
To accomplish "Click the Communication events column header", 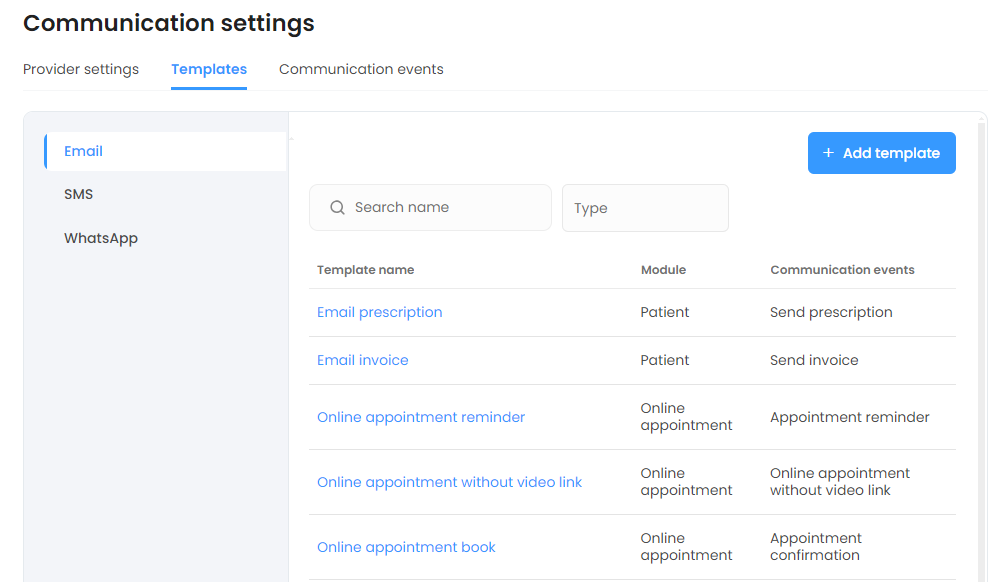I will 842,270.
